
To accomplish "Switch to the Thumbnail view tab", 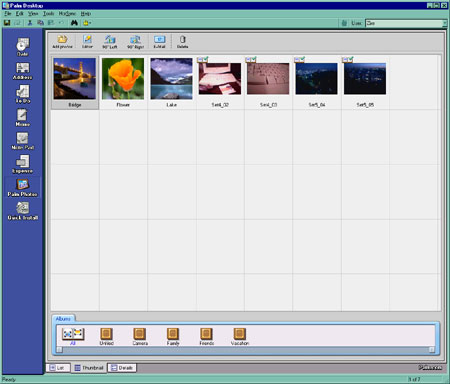I will [89, 368].
